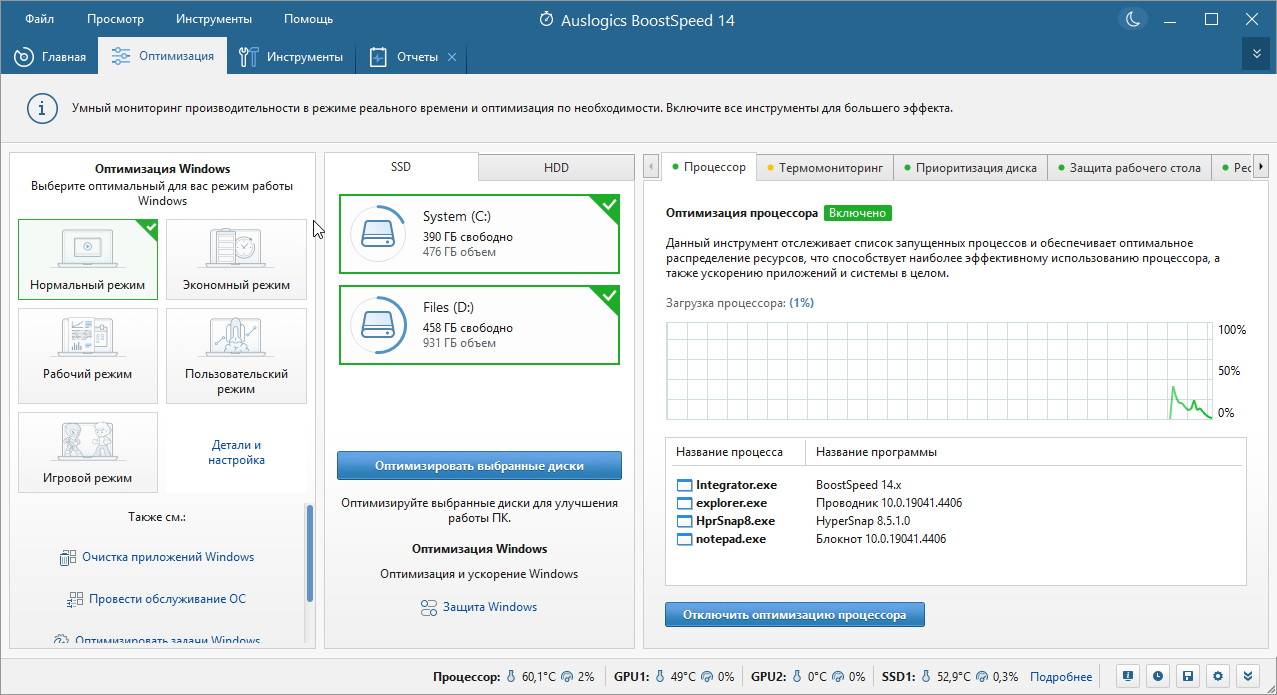Screen dimensions: 1277x695
Task: Open Очистка приложений Windows link
Action: [x=168, y=557]
